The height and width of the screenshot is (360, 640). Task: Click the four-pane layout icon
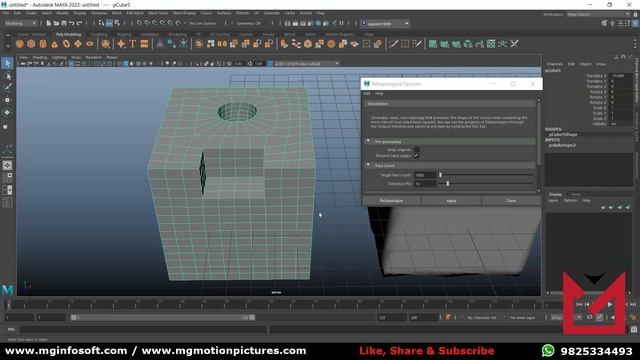coord(7,178)
